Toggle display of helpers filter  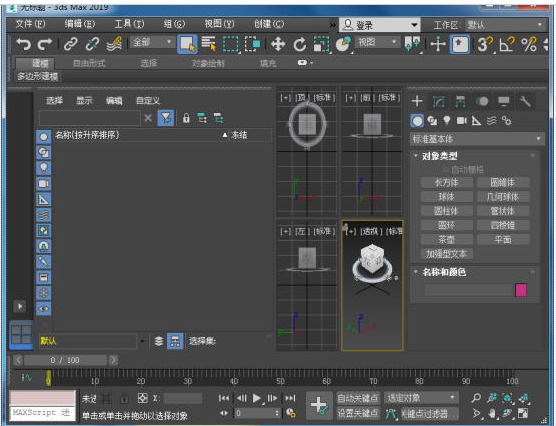44,199
